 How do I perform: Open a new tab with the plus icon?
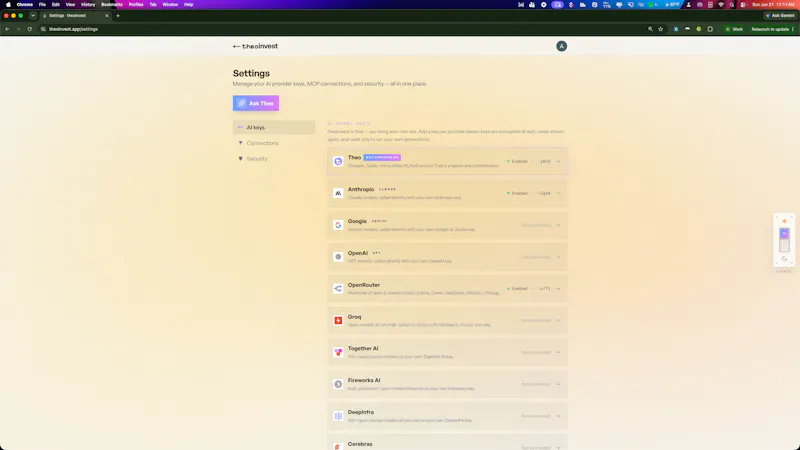pos(118,16)
